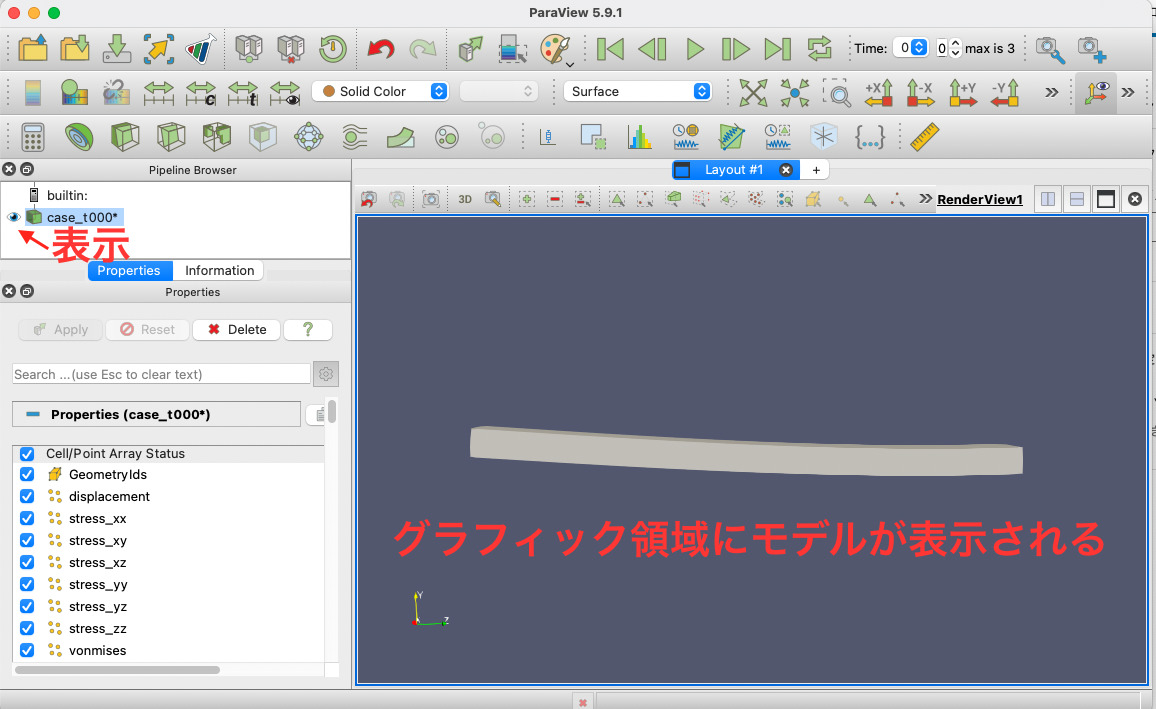The image size is (1156, 709).
Task: Open the Solid Color dropdown
Action: click(380, 90)
